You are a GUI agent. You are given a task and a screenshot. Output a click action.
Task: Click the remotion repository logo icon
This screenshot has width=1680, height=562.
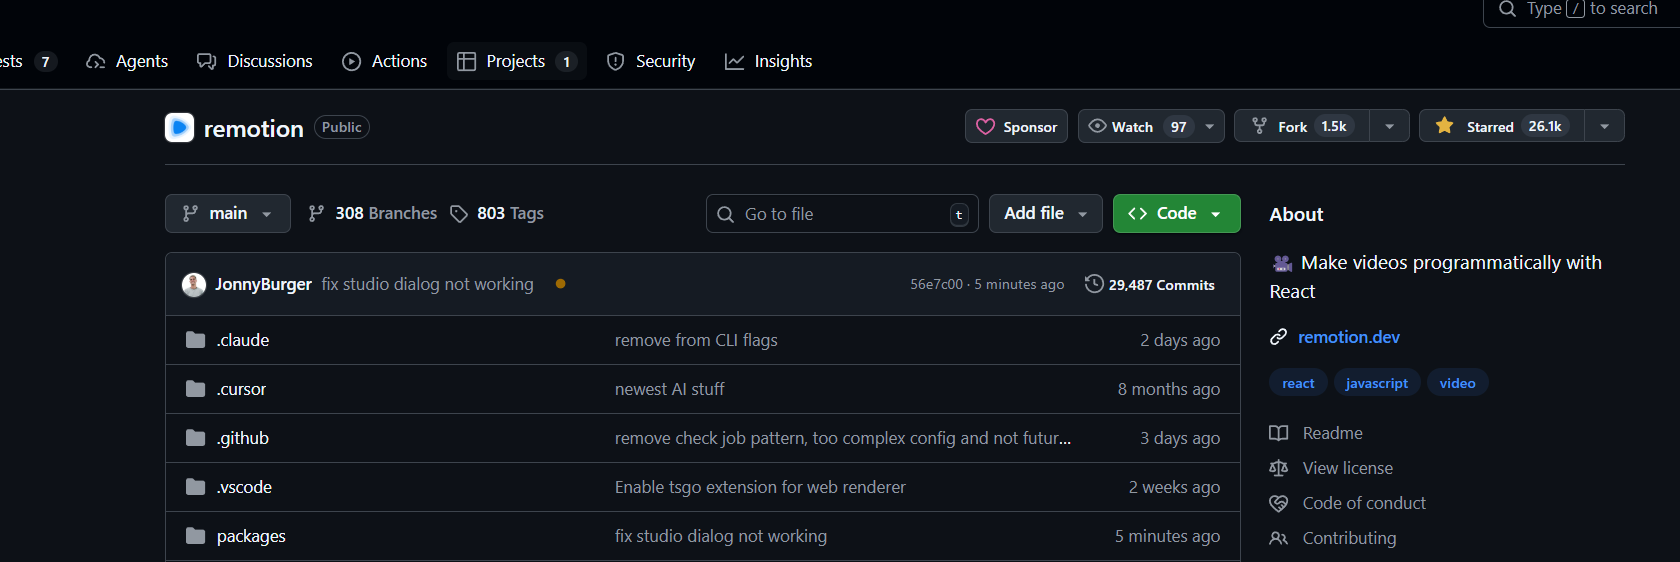(179, 128)
